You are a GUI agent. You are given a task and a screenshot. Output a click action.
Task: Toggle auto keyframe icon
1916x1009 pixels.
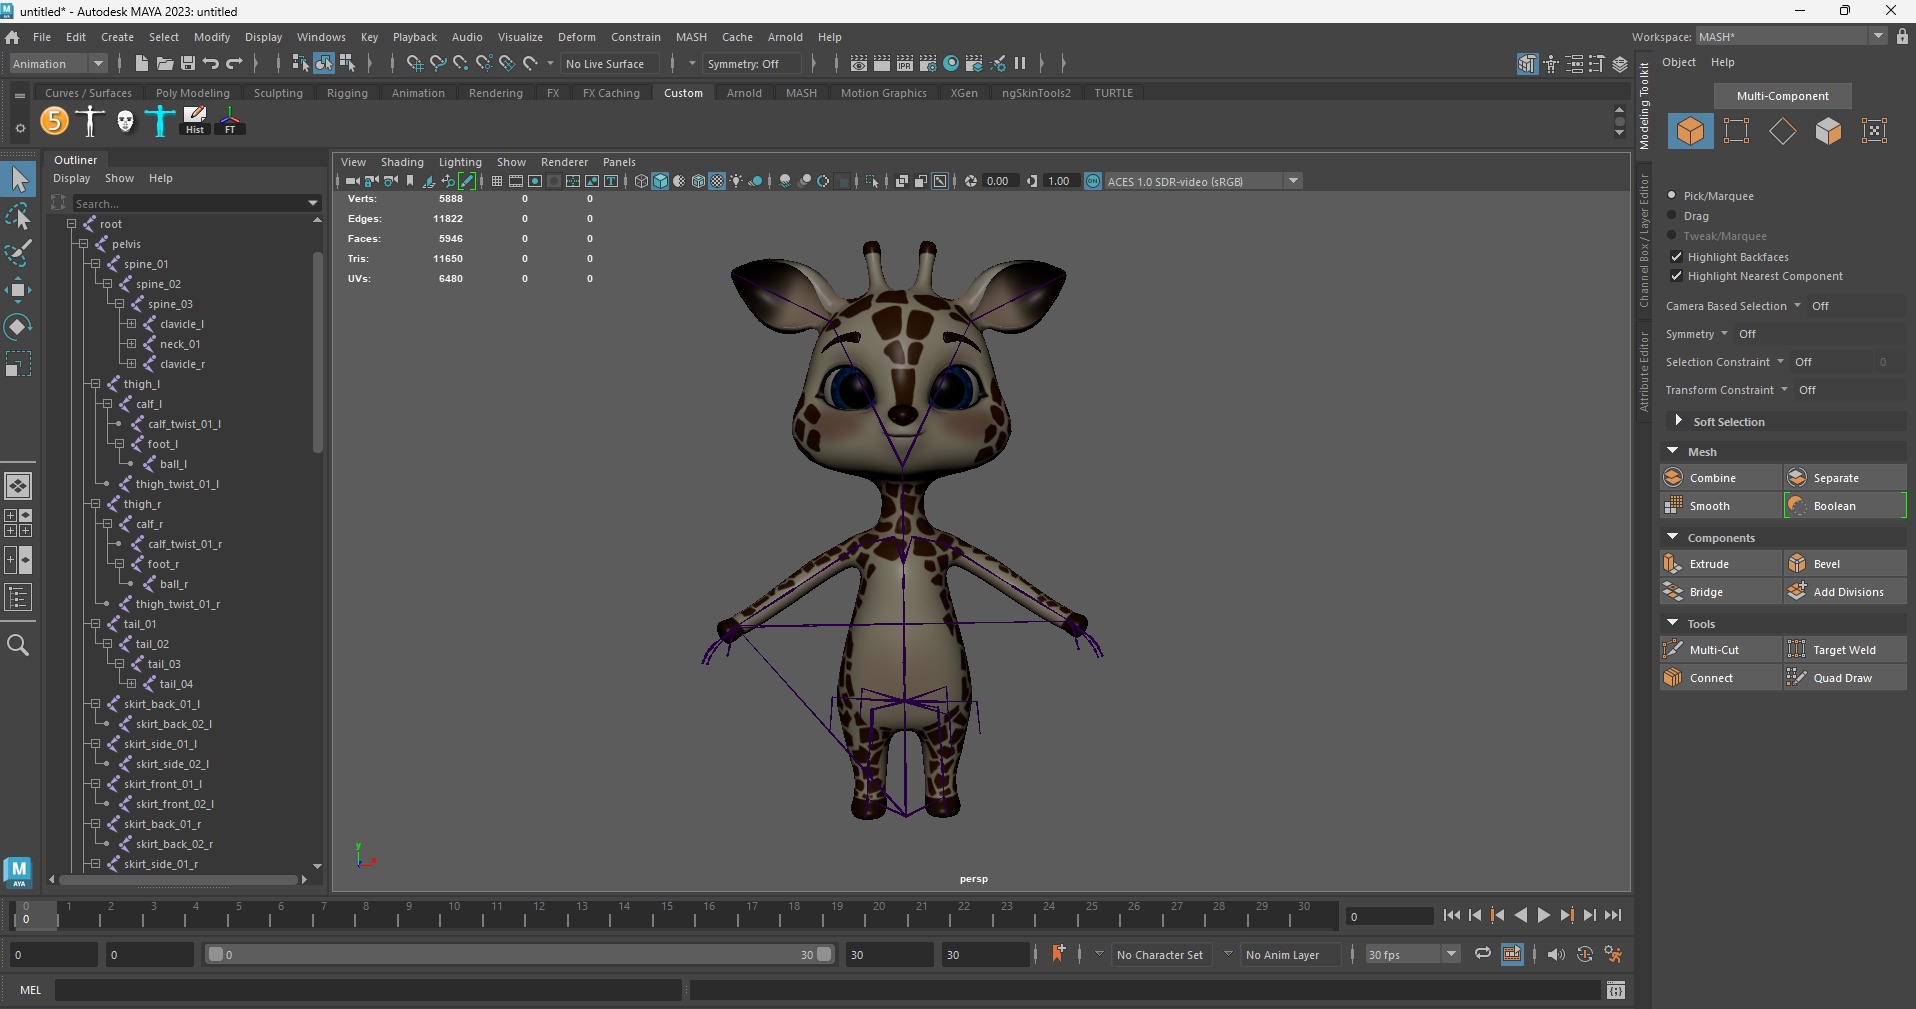pyautogui.click(x=1584, y=955)
